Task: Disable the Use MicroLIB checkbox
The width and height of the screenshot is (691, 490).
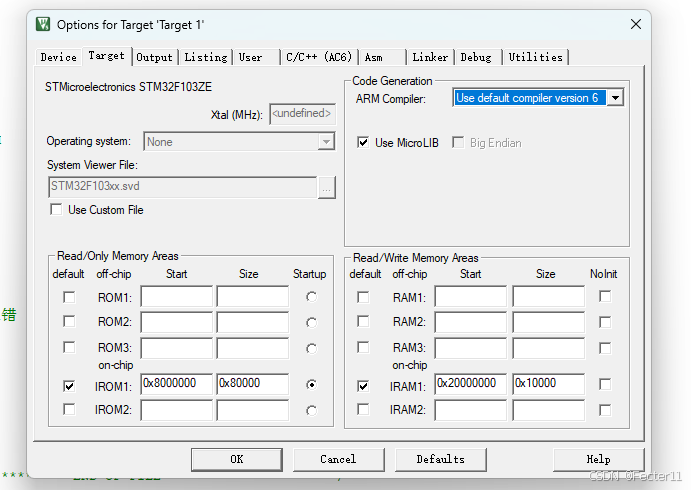Action: coord(363,143)
